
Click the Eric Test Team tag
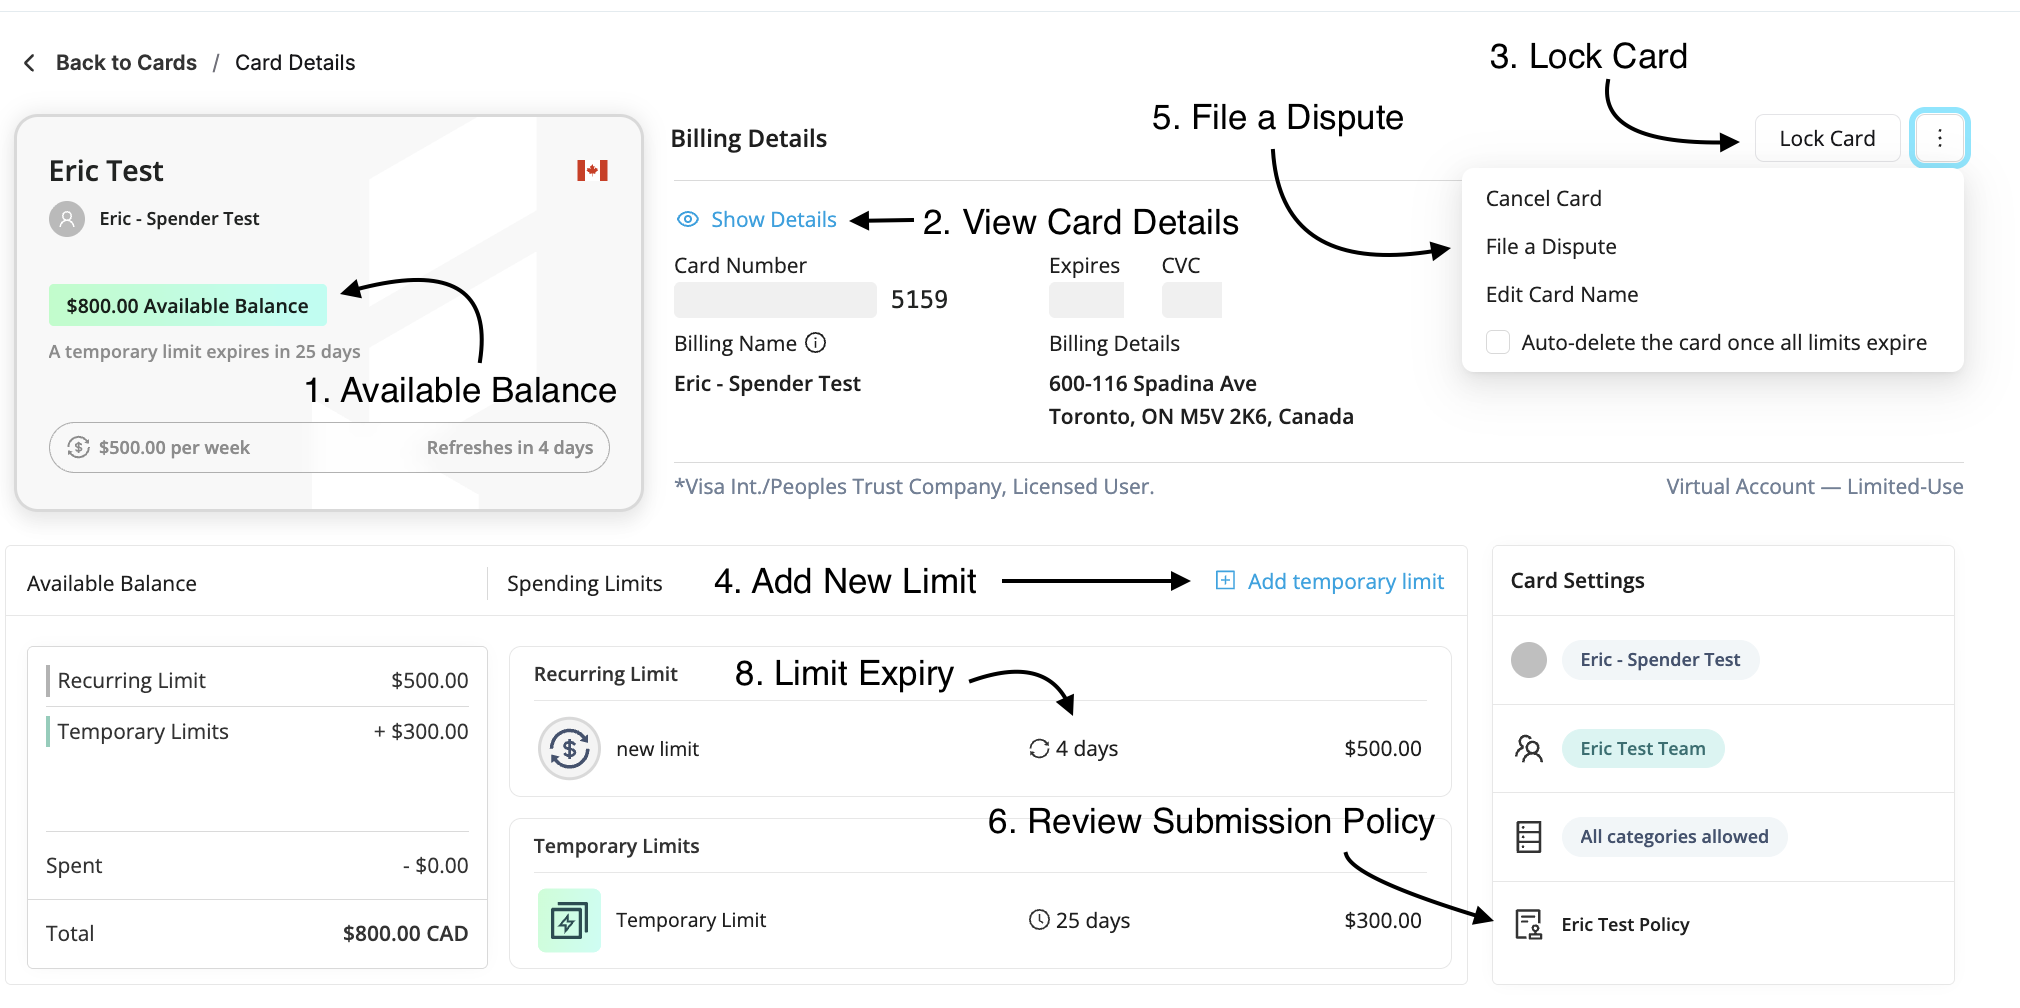[1642, 748]
